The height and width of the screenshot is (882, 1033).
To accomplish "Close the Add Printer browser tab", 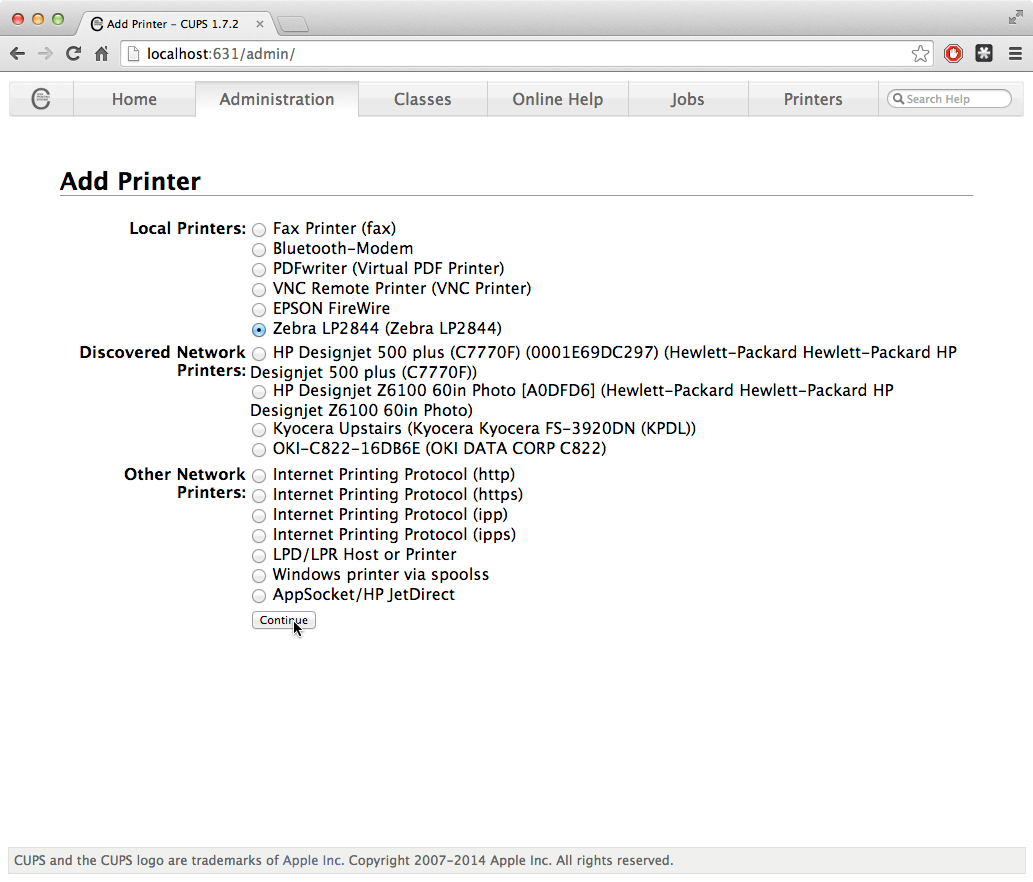I will 260,24.
